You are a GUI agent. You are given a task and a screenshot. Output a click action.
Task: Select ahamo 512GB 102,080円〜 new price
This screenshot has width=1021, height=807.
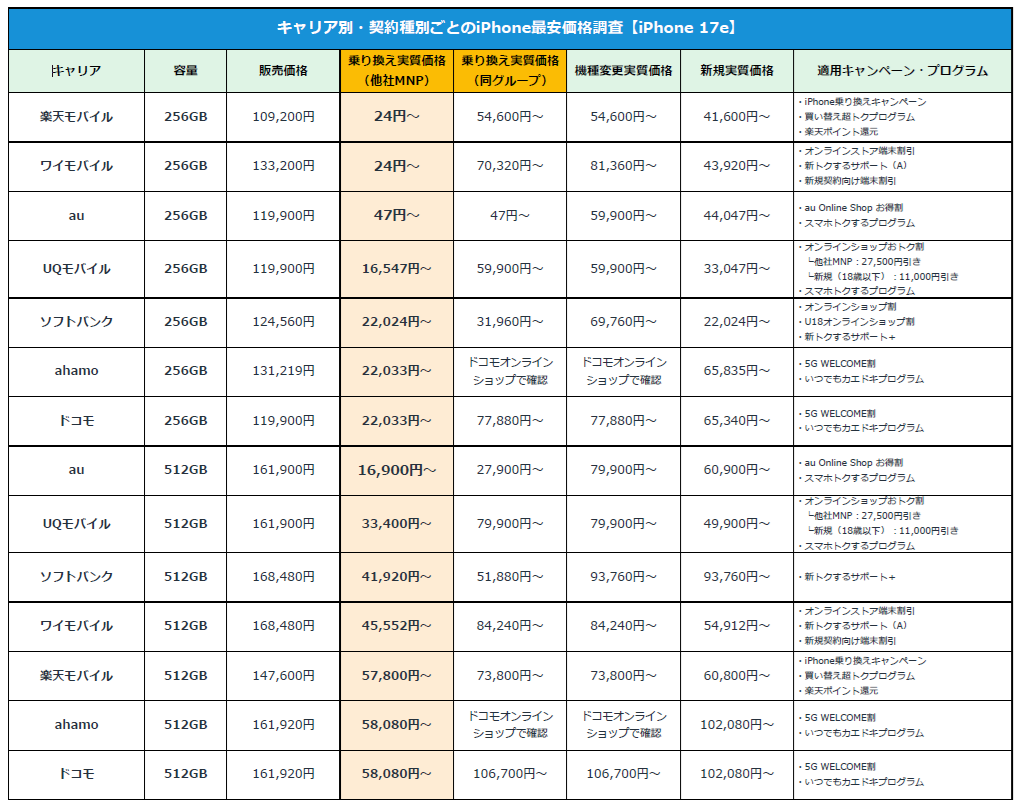(736, 725)
